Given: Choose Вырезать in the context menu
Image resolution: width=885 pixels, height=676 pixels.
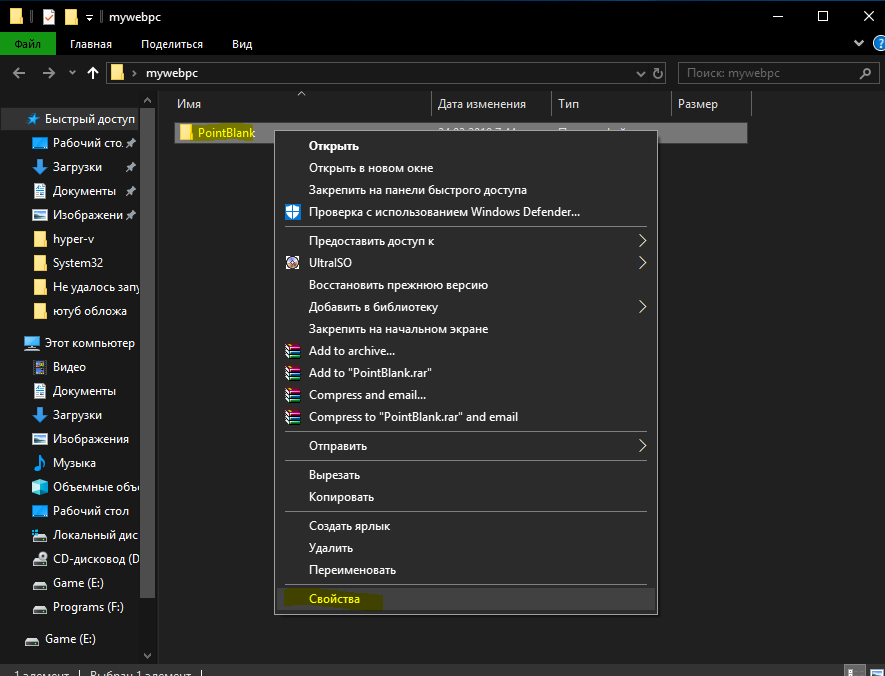Looking at the screenshot, I should click(466, 475).
